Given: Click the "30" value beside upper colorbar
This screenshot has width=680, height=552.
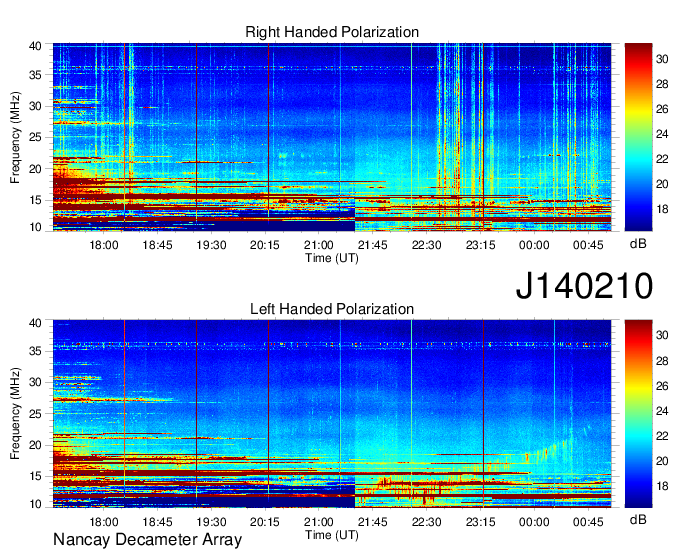Looking at the screenshot, I should click(662, 59).
